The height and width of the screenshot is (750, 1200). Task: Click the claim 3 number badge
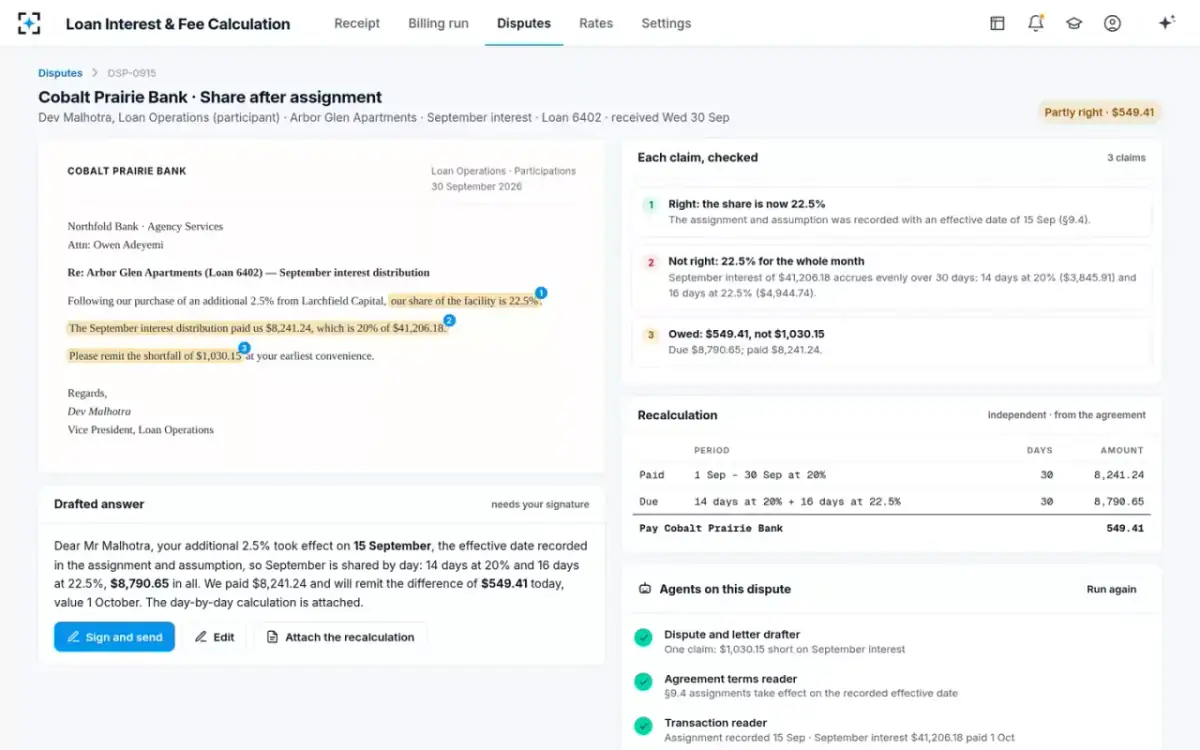(x=650, y=335)
